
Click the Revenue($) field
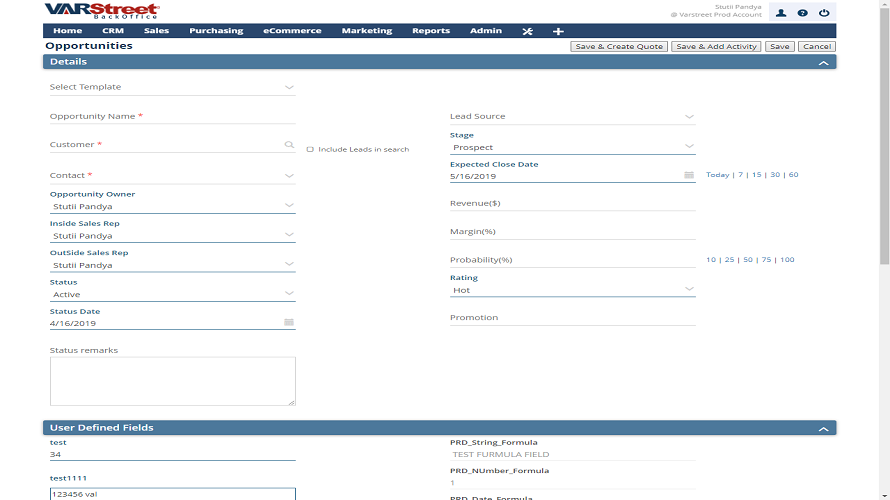[x=572, y=203]
